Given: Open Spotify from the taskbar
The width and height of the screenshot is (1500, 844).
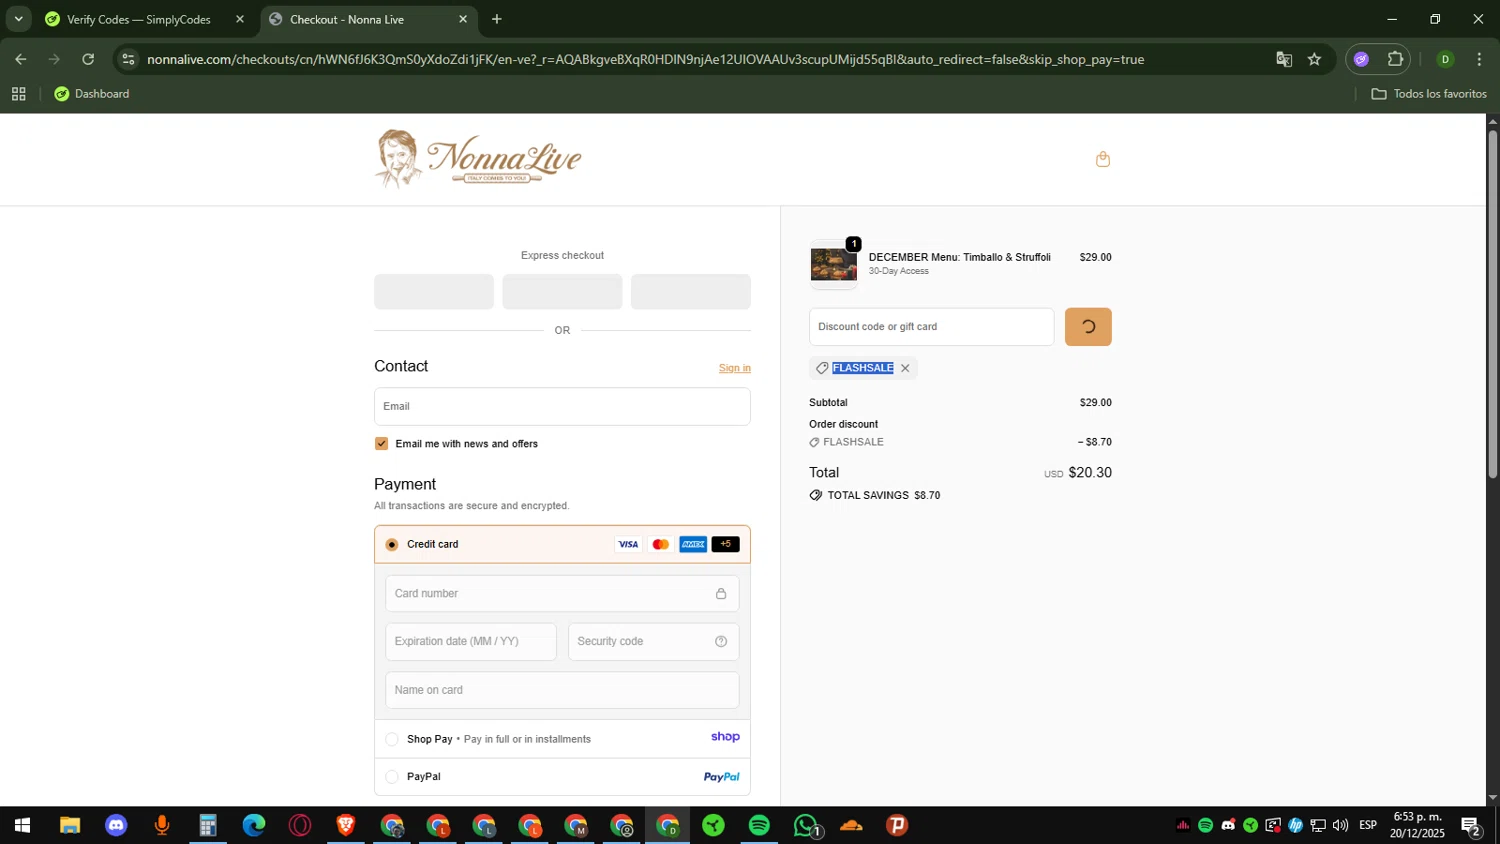Looking at the screenshot, I should [759, 826].
